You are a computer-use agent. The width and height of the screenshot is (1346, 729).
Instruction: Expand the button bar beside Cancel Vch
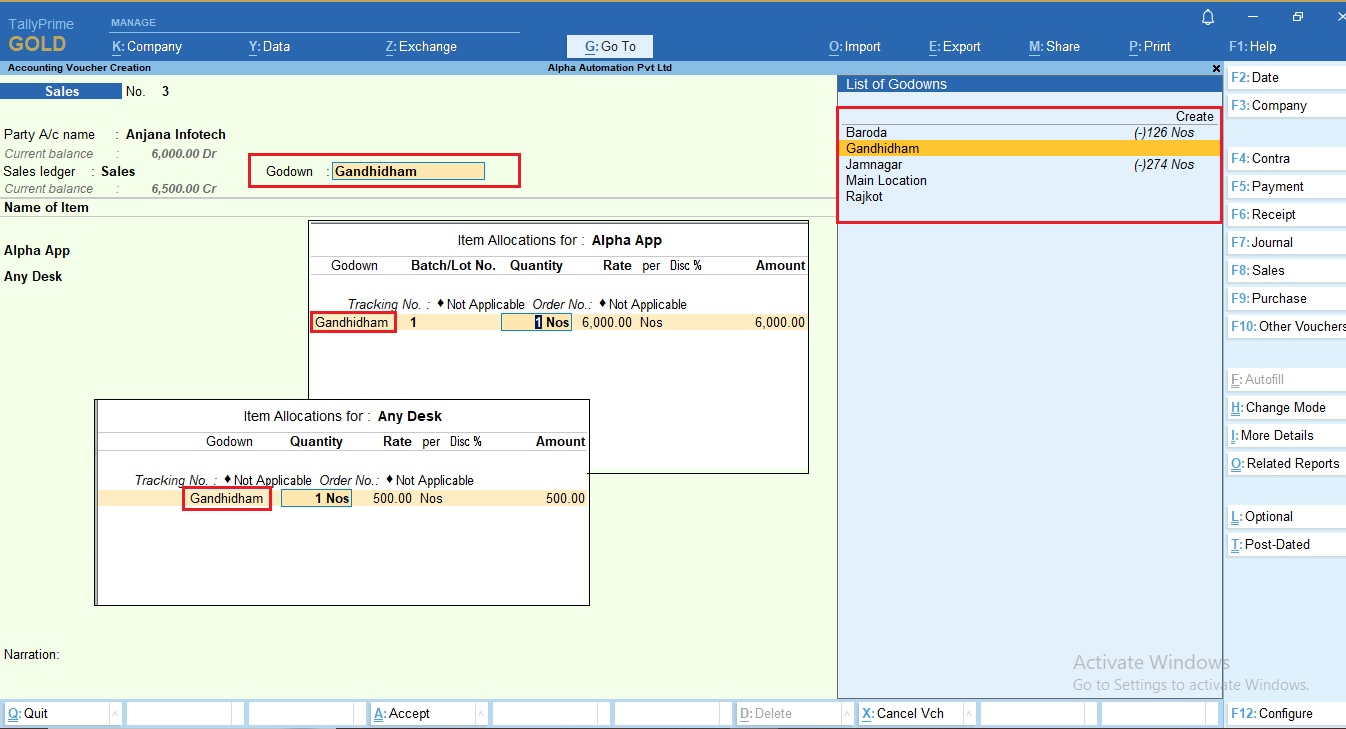coord(969,713)
